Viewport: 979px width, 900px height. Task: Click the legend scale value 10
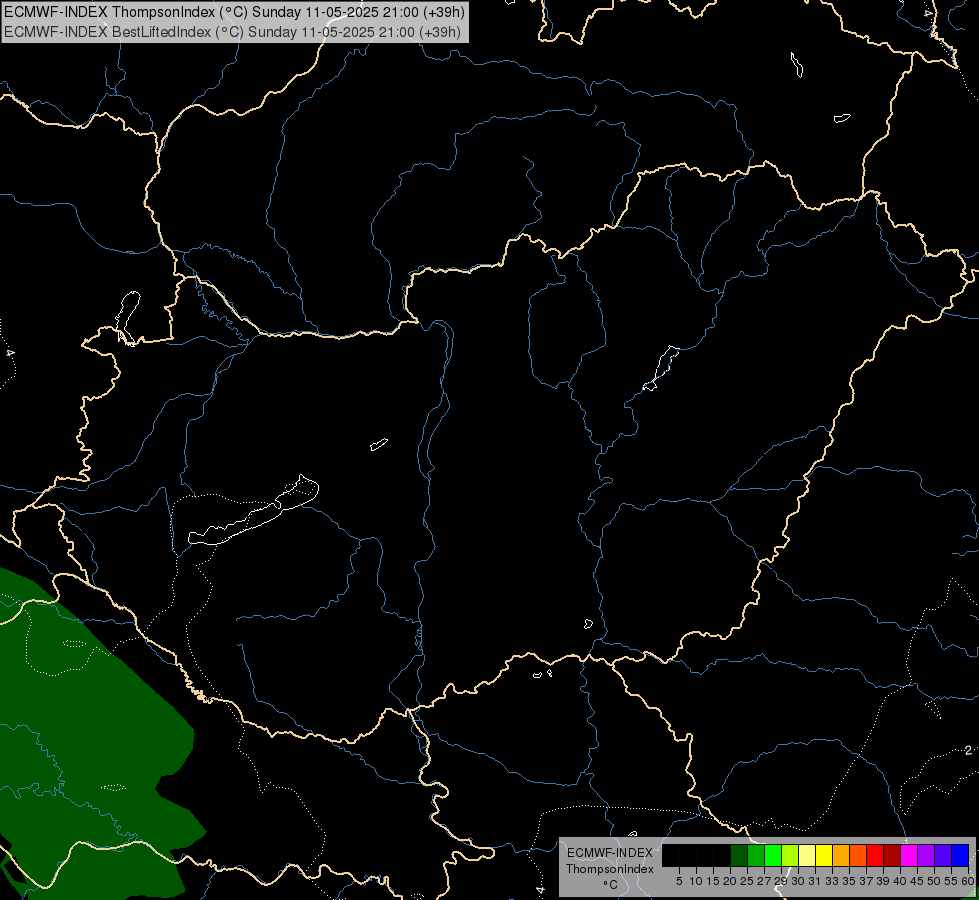click(x=696, y=881)
